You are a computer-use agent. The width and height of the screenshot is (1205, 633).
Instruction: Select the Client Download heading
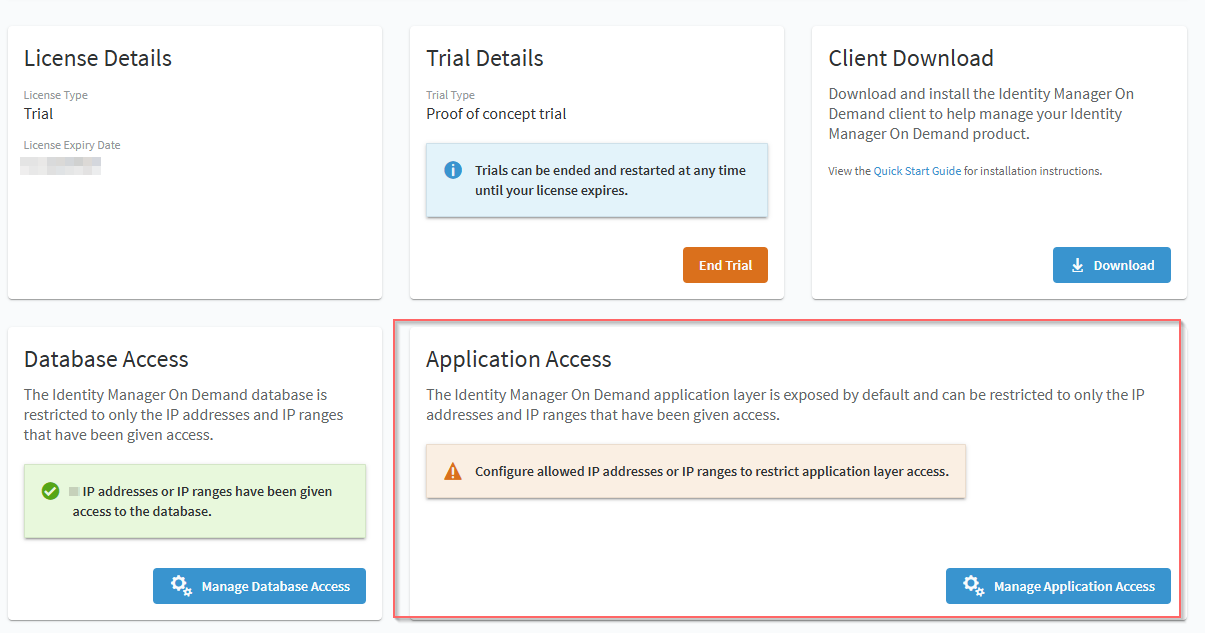point(911,58)
